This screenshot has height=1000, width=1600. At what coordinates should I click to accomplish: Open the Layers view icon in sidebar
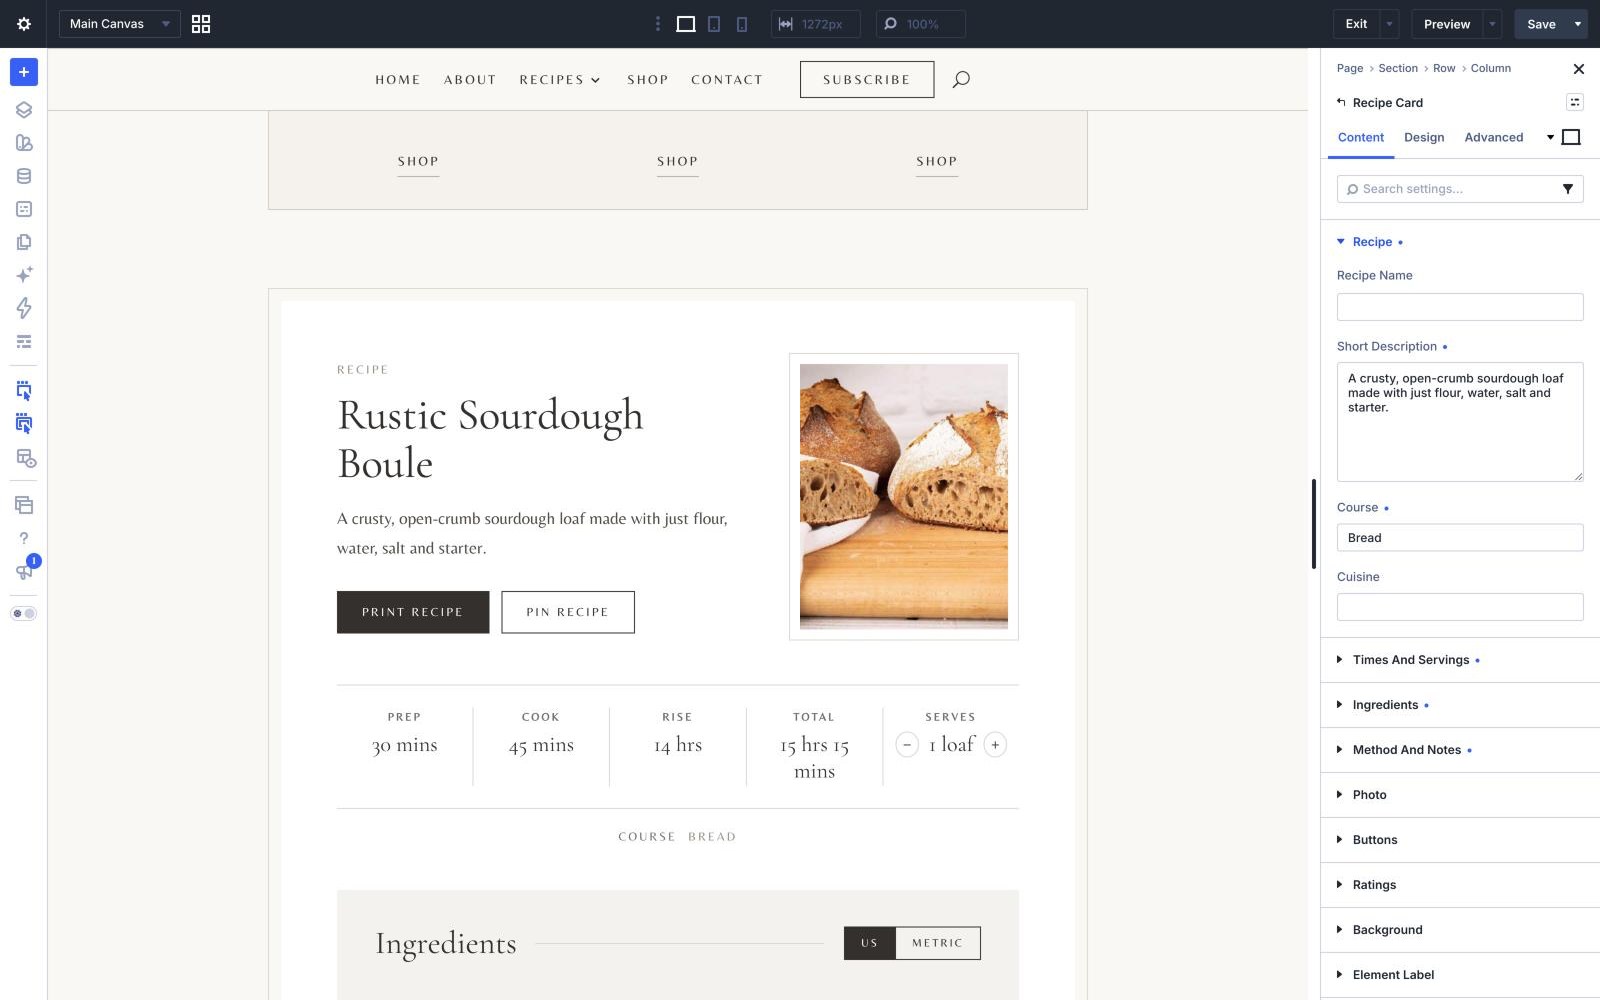24,110
